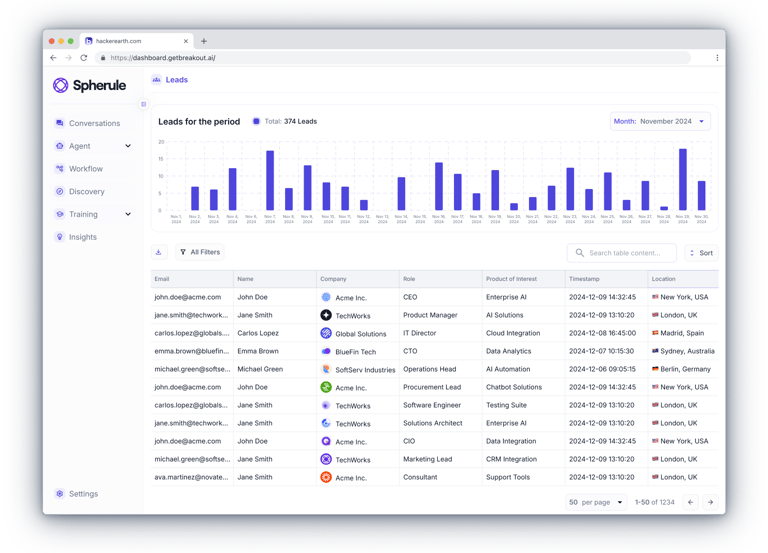
Task: Open Conversations in the sidebar
Action: click(x=94, y=123)
